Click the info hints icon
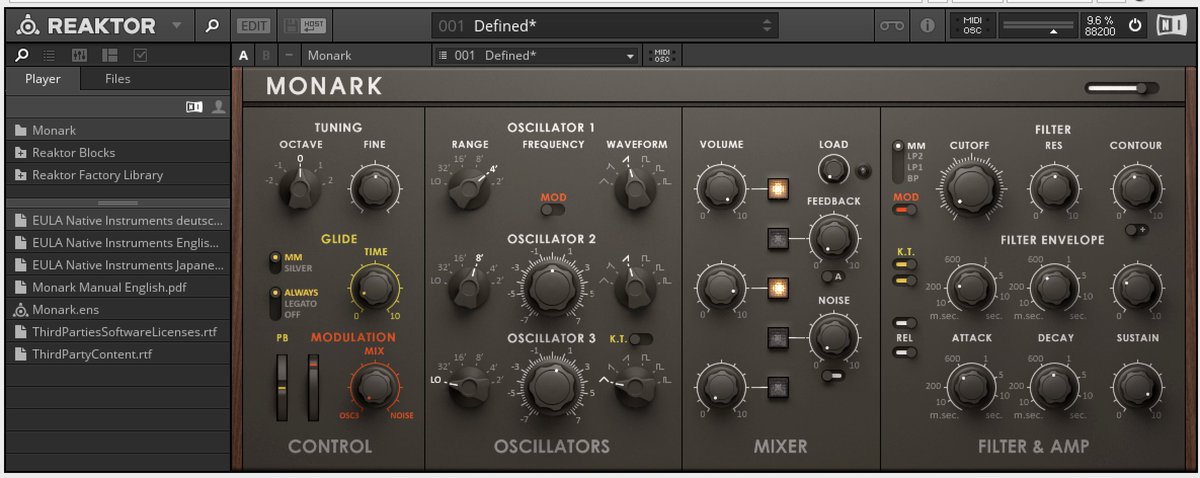The image size is (1200, 478). click(928, 26)
